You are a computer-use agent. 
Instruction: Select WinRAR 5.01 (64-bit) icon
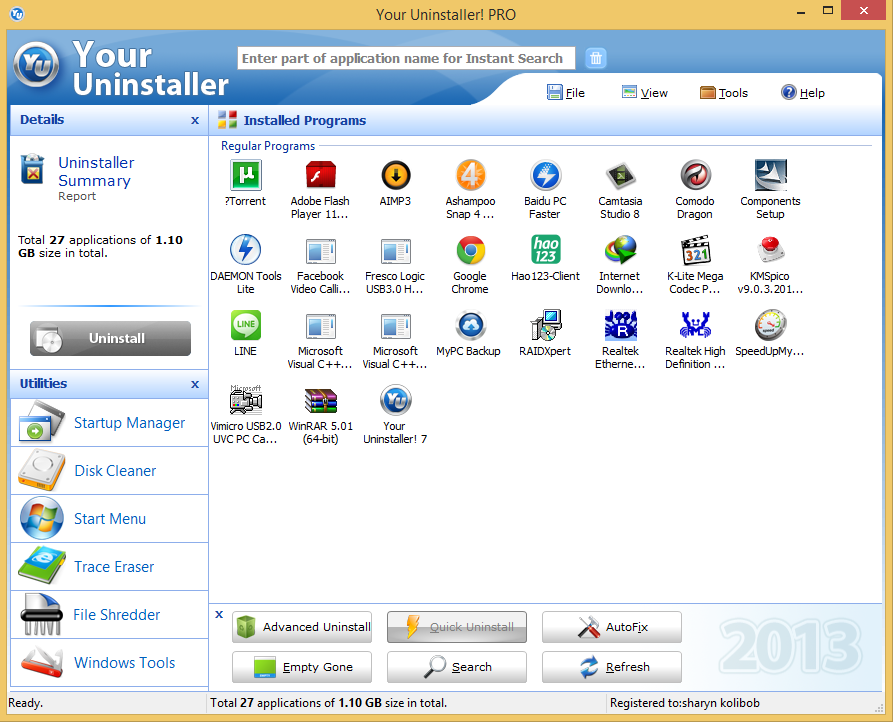tap(321, 400)
